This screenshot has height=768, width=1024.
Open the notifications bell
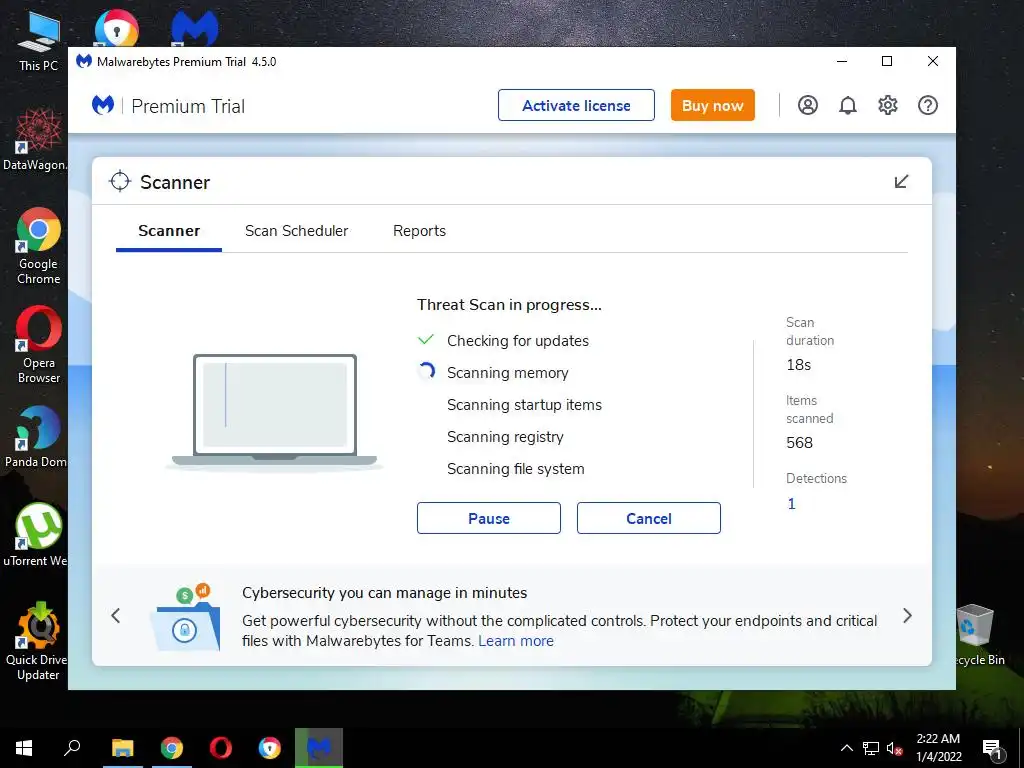point(848,105)
